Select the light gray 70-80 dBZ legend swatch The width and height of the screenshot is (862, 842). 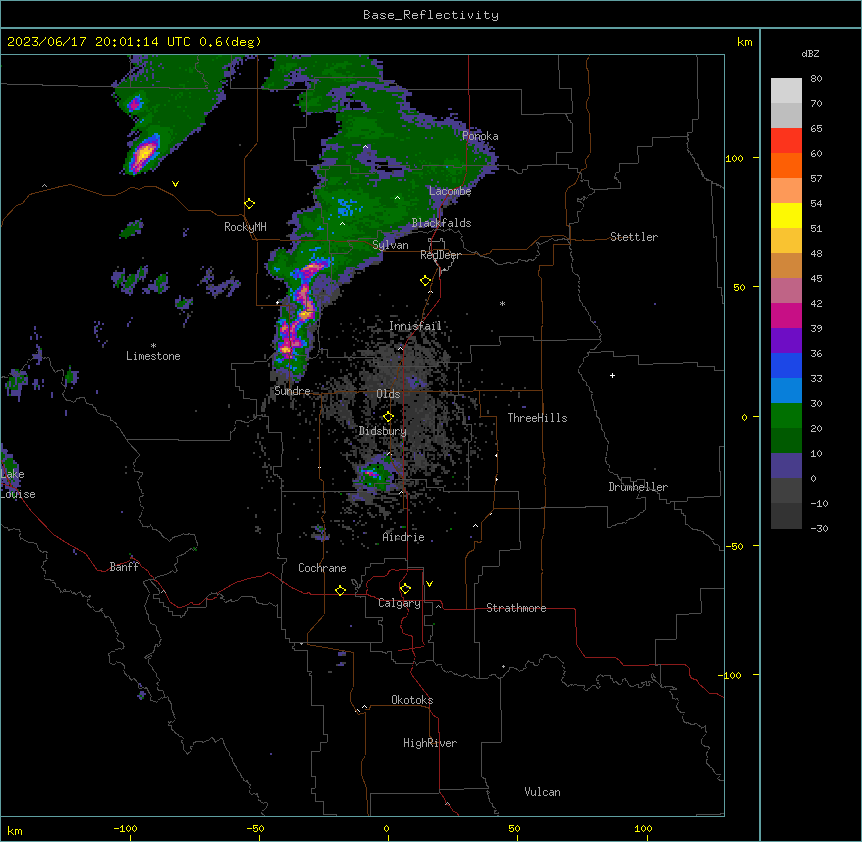(x=786, y=91)
